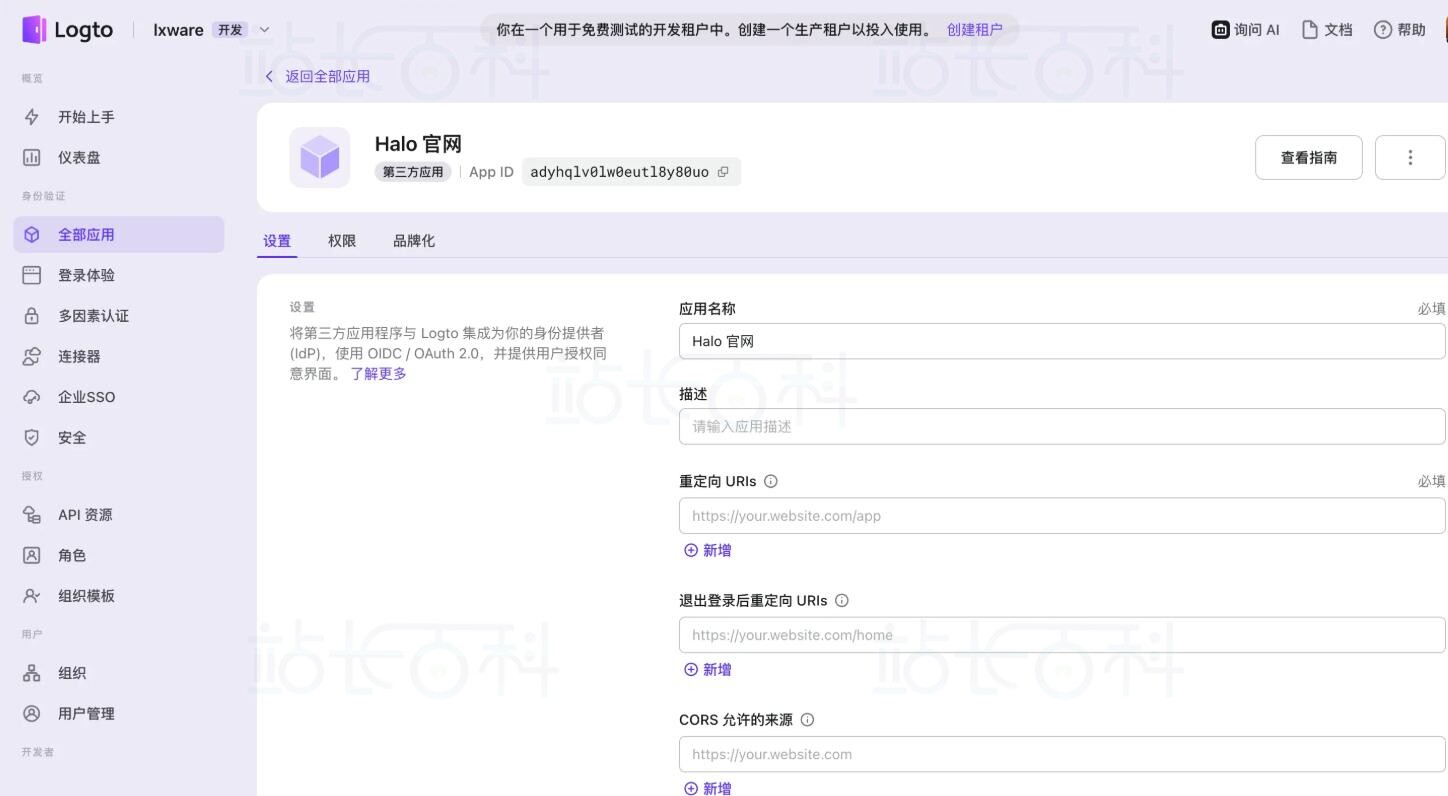Open 仪表盘 dashboard in sidebar
Image resolution: width=1448 pixels, height=796 pixels.
click(x=79, y=158)
